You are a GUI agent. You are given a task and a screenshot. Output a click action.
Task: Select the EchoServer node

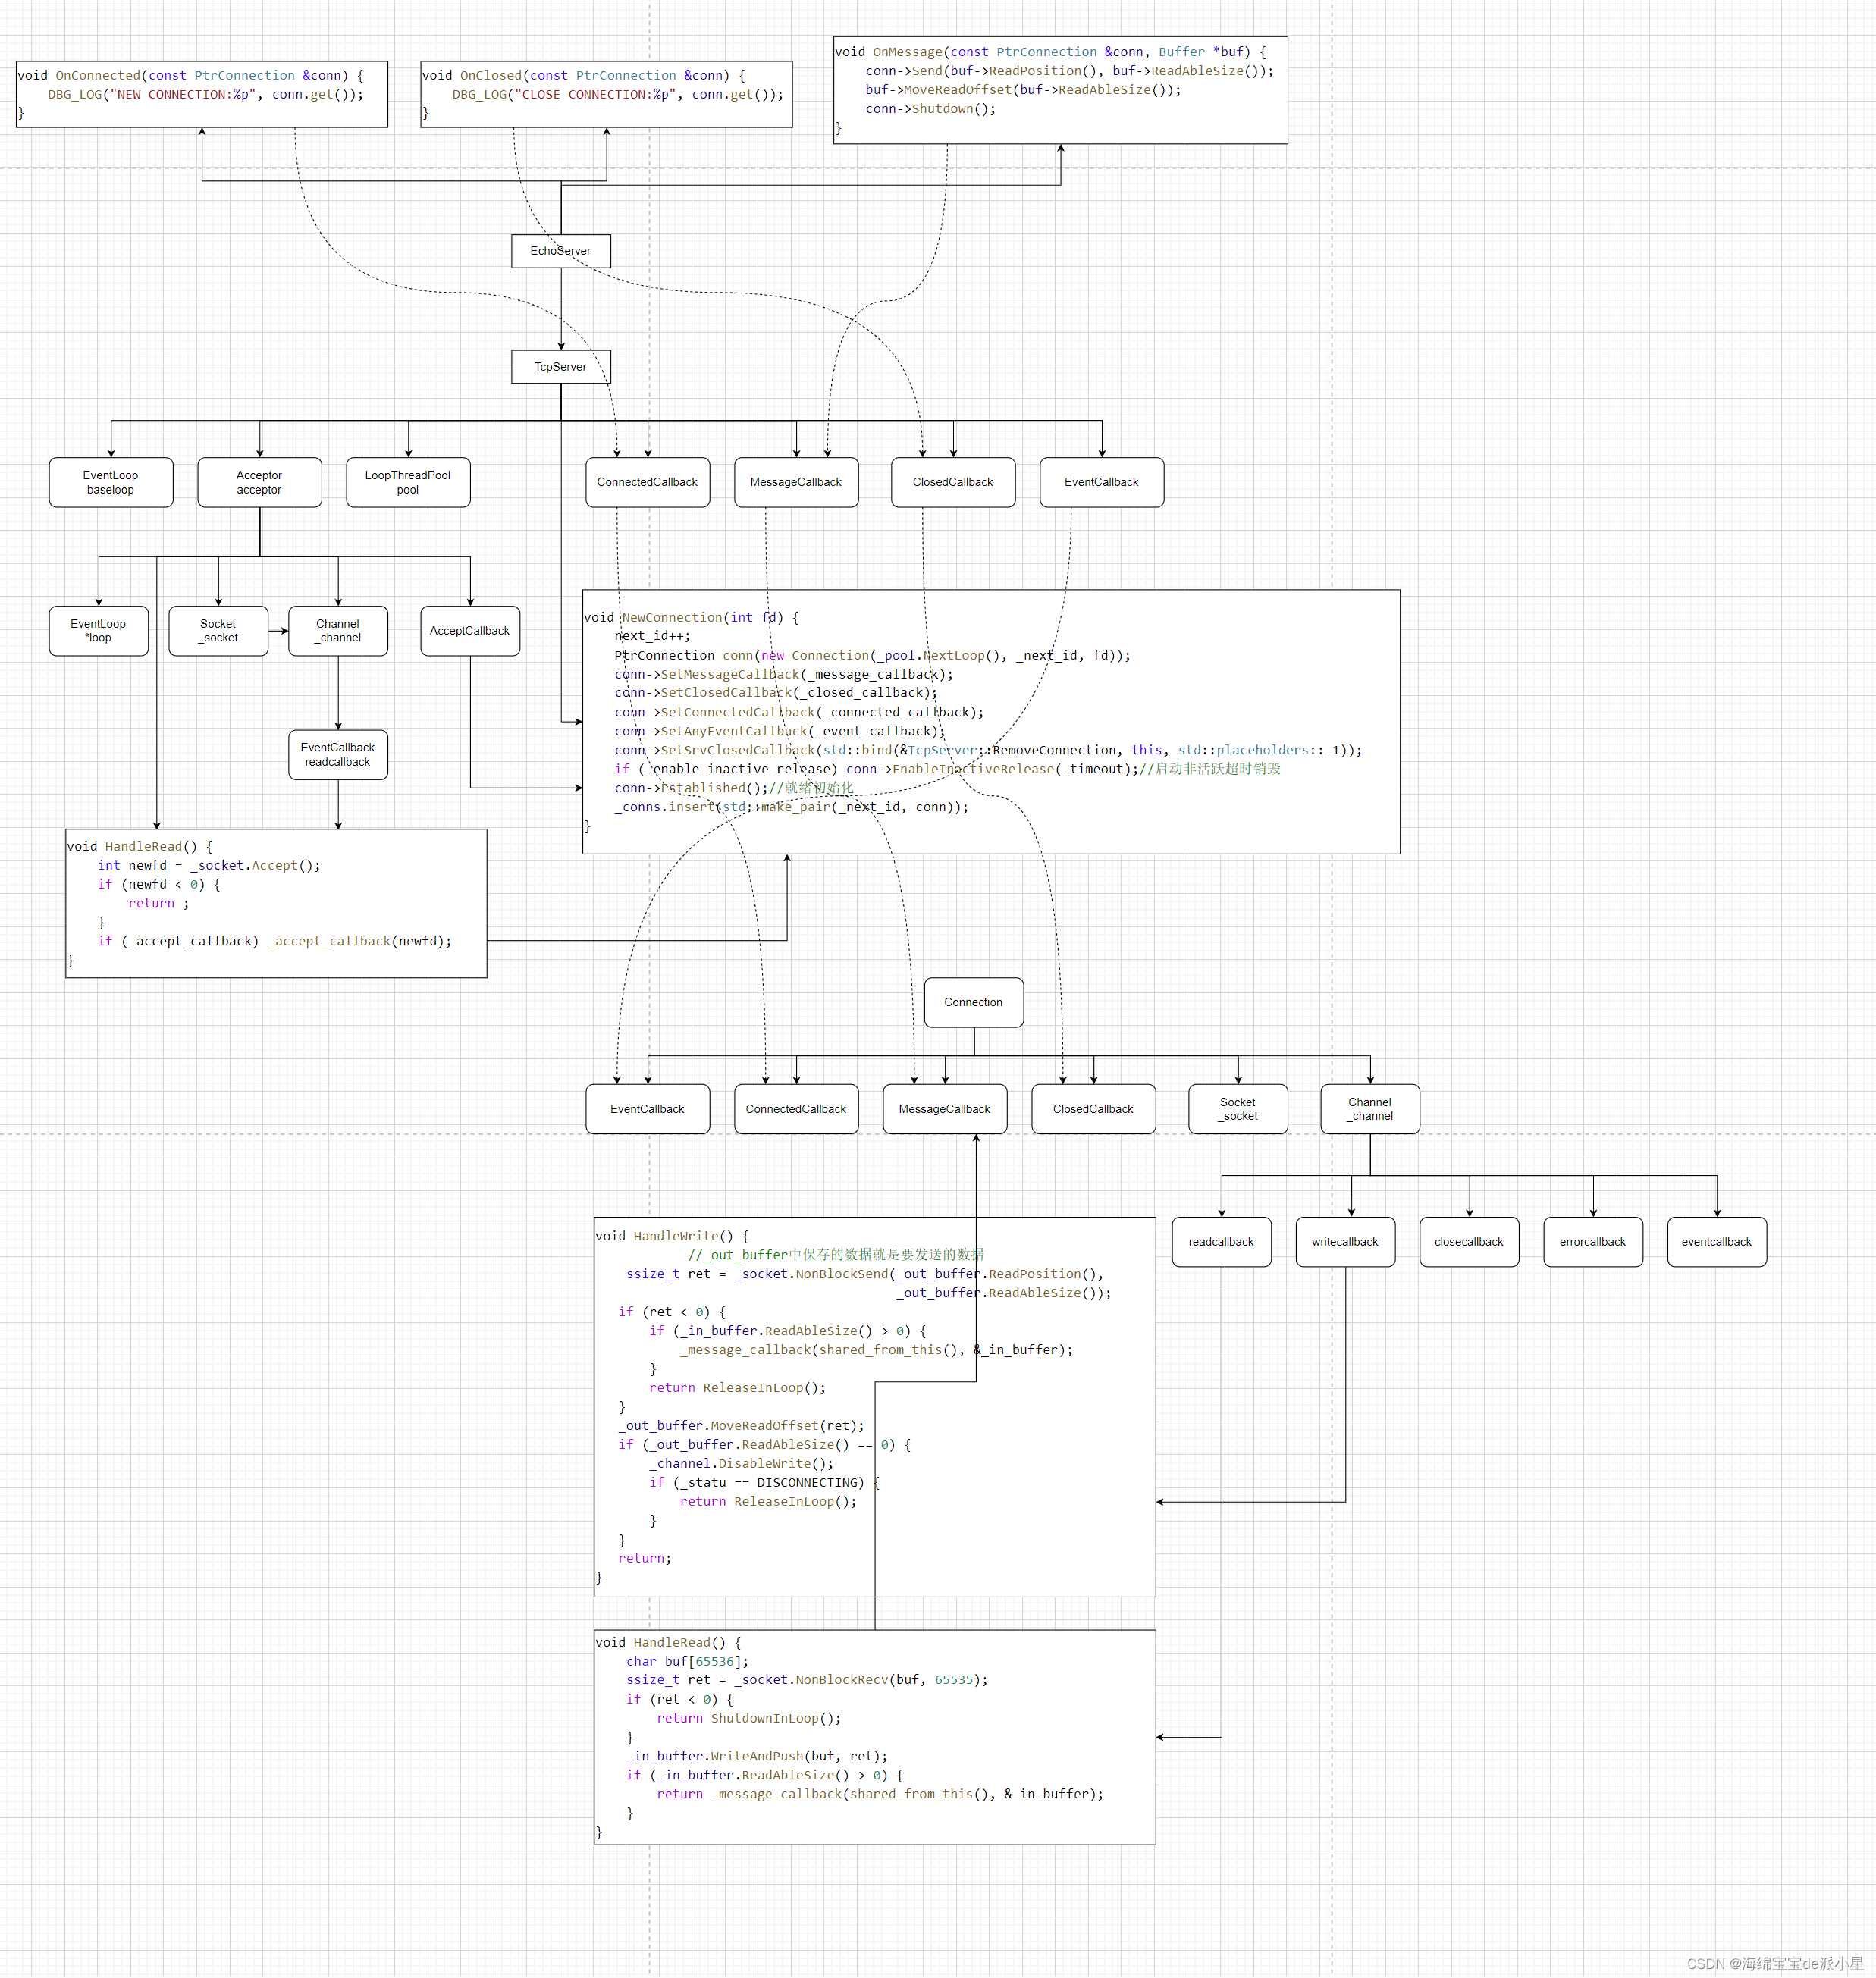pyautogui.click(x=561, y=251)
